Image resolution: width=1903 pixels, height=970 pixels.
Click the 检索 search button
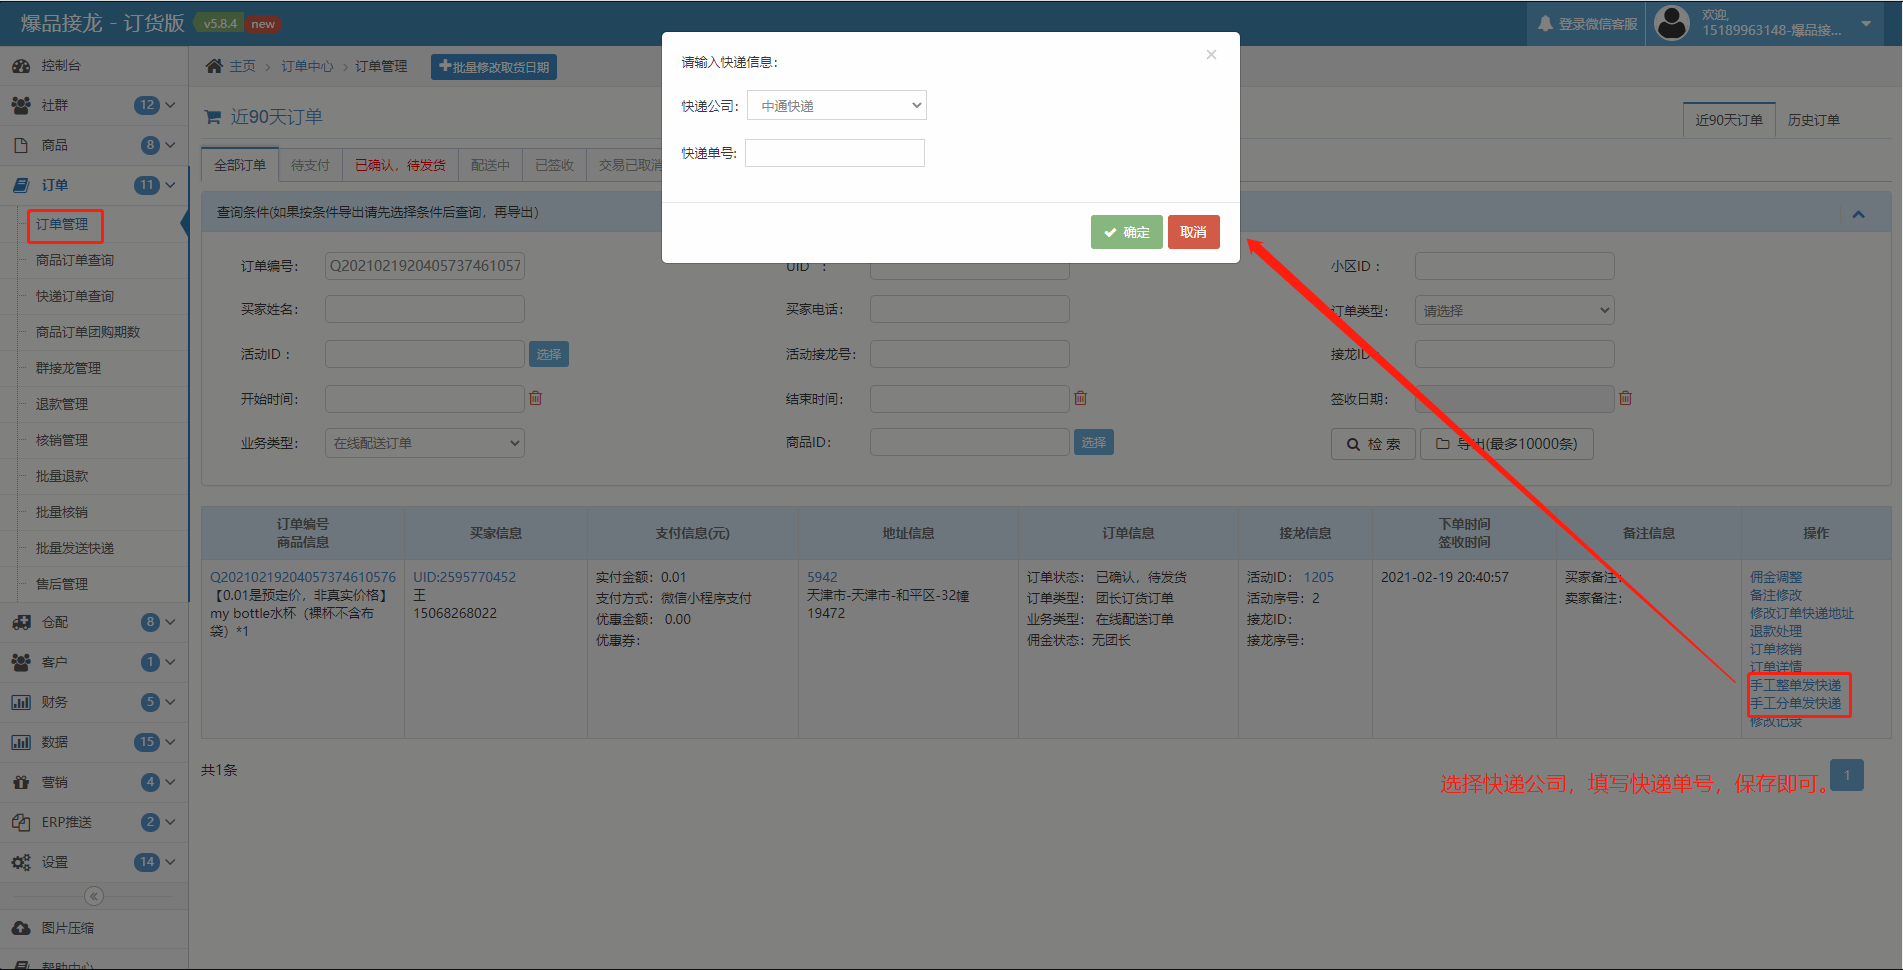point(1373,444)
